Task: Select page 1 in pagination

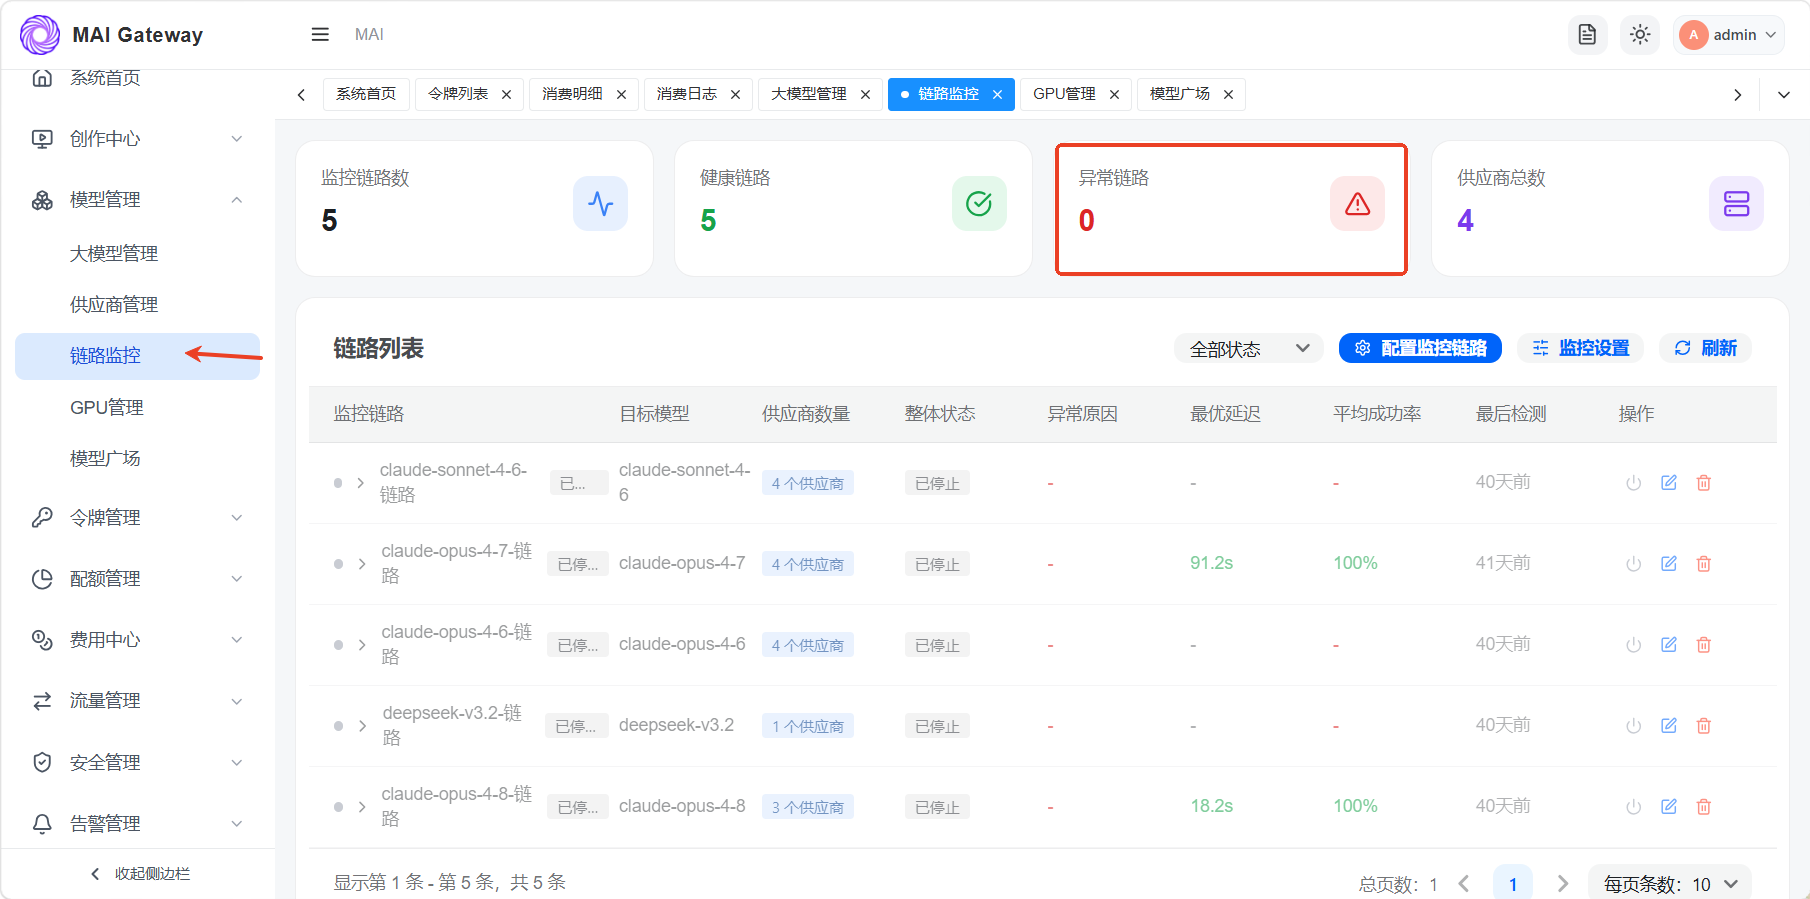Action: tap(1513, 884)
